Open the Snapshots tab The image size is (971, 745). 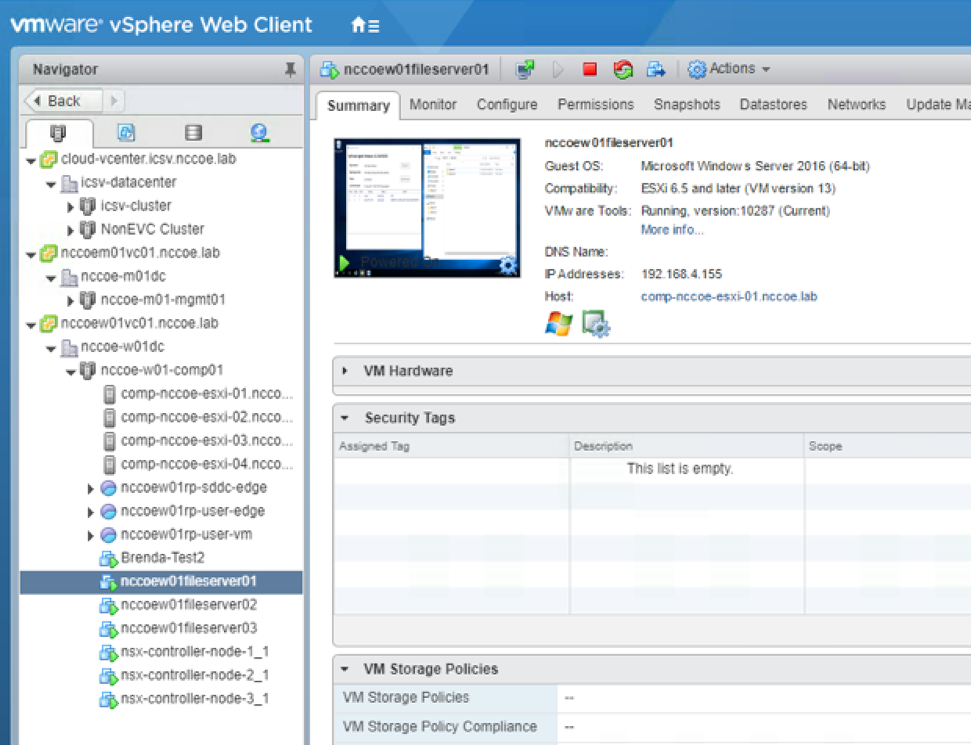[x=687, y=104]
